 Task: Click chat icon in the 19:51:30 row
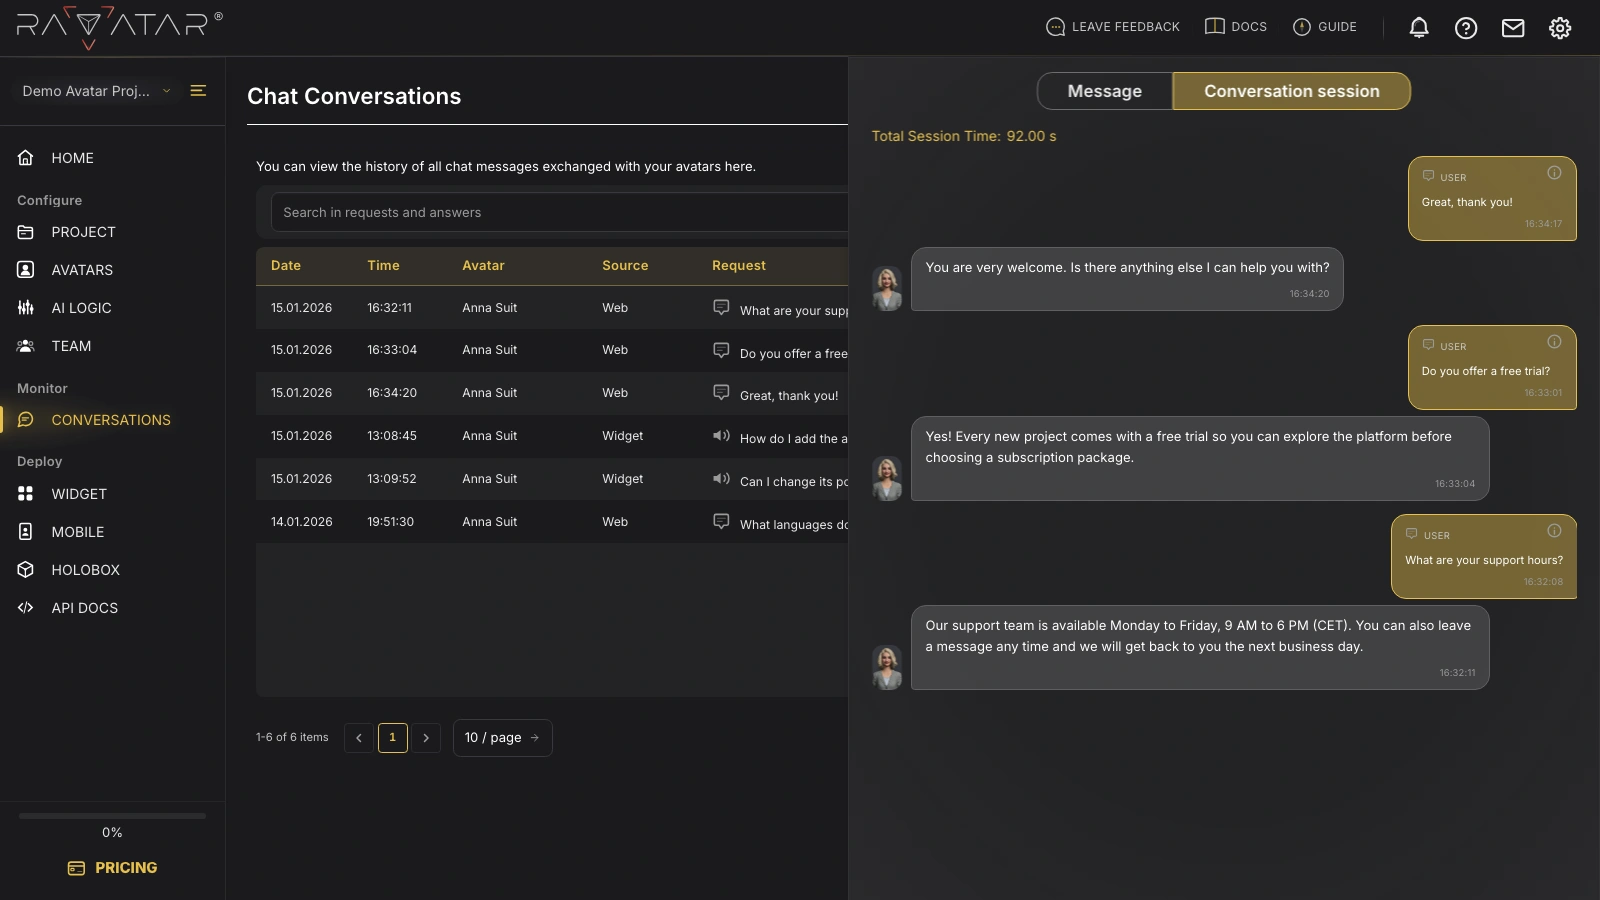click(721, 521)
